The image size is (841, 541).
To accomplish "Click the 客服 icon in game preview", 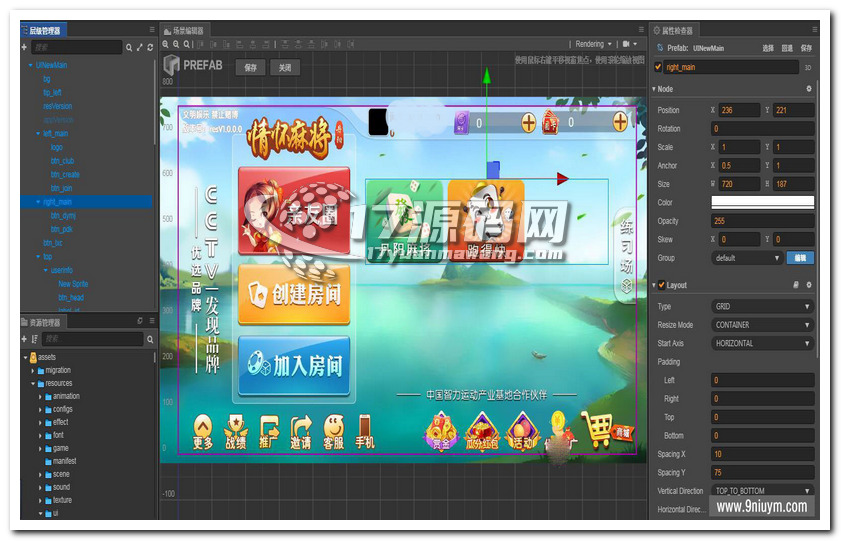I will coord(334,432).
